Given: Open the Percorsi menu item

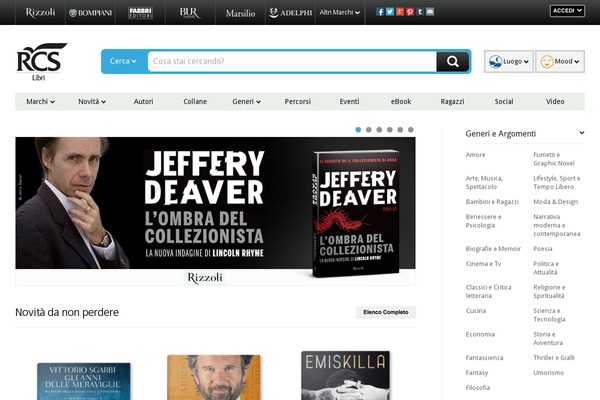Looking at the screenshot, I should pos(298,101).
